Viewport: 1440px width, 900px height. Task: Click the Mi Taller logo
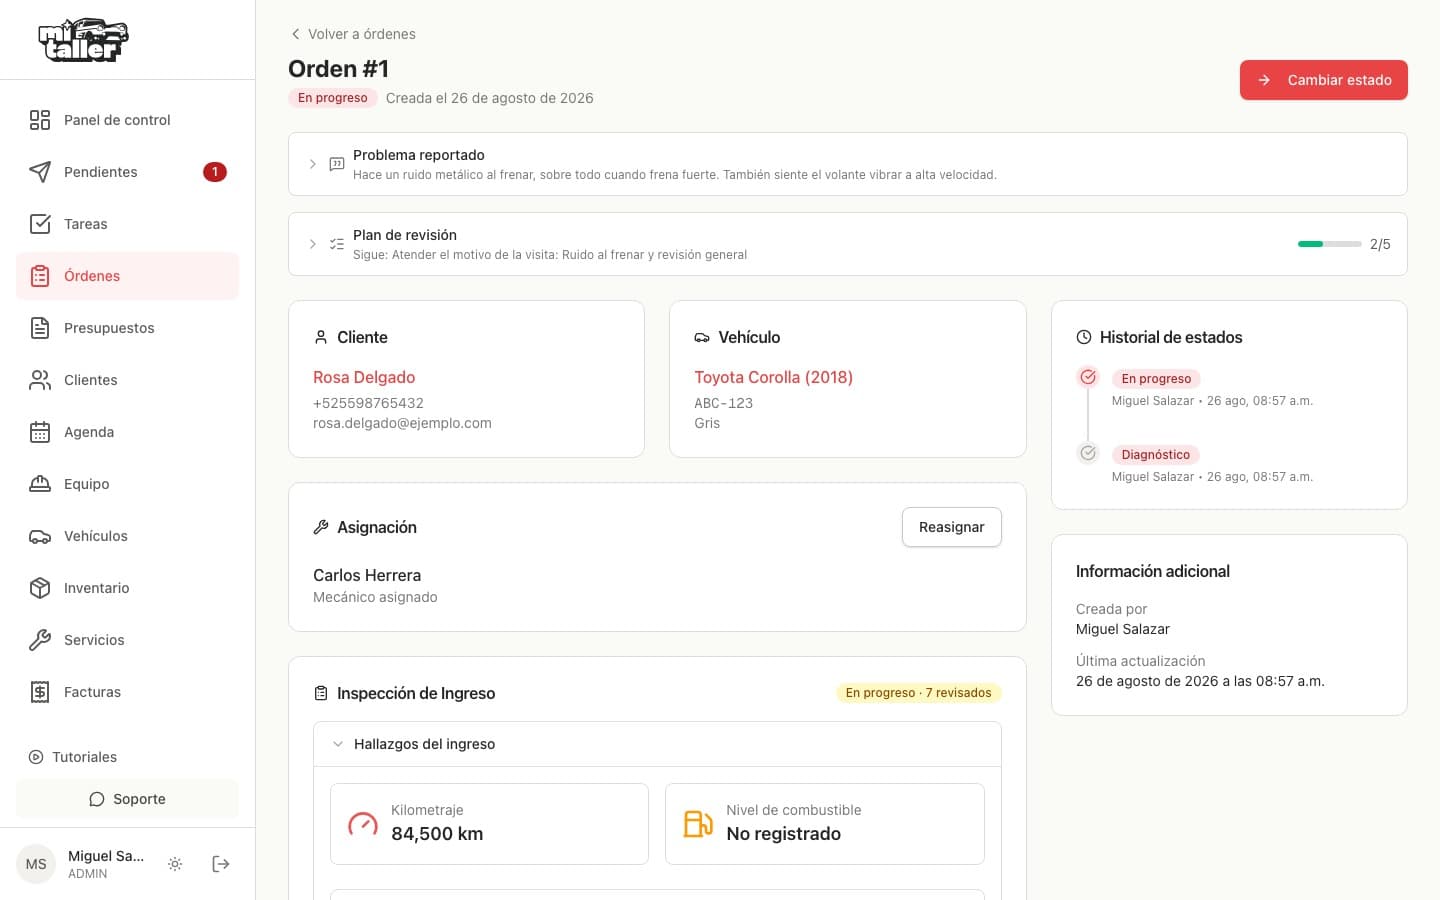point(84,40)
